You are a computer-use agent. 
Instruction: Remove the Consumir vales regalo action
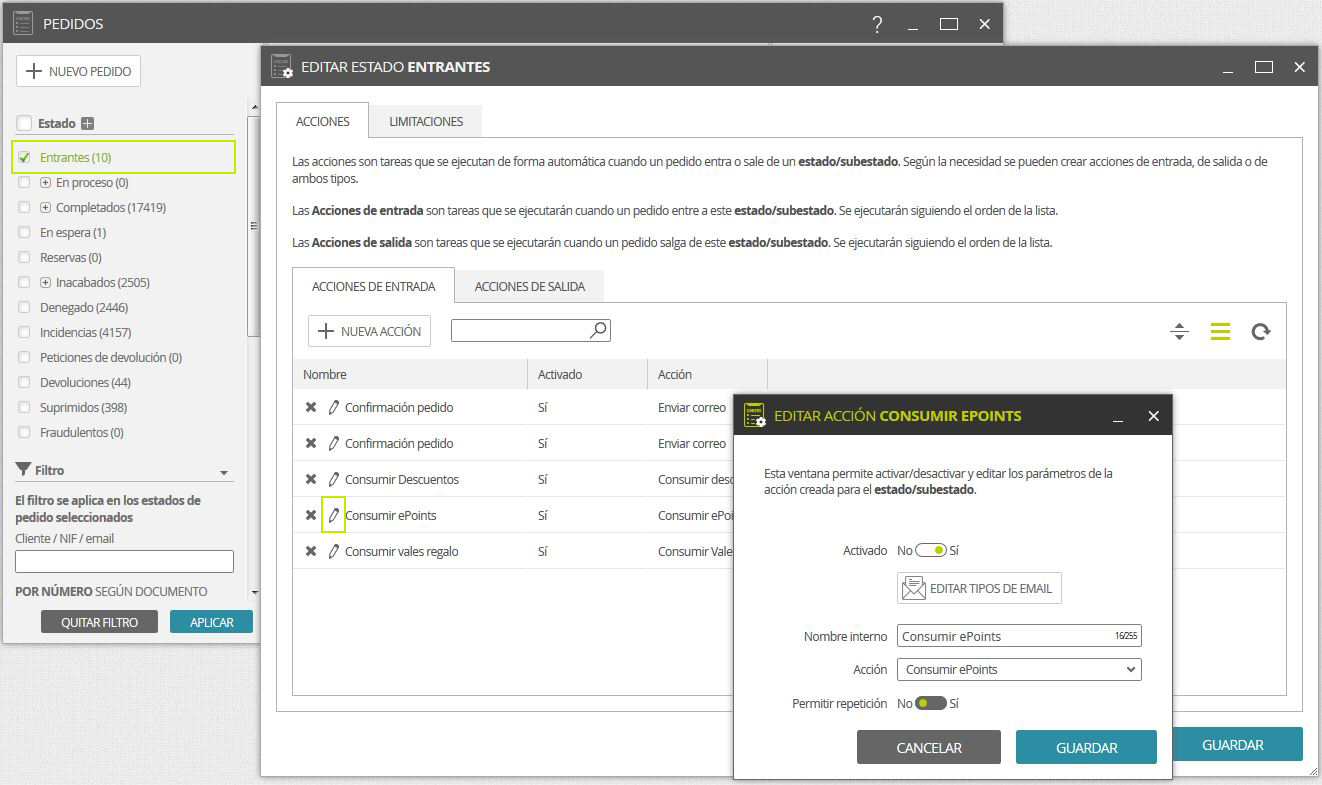[x=311, y=552]
